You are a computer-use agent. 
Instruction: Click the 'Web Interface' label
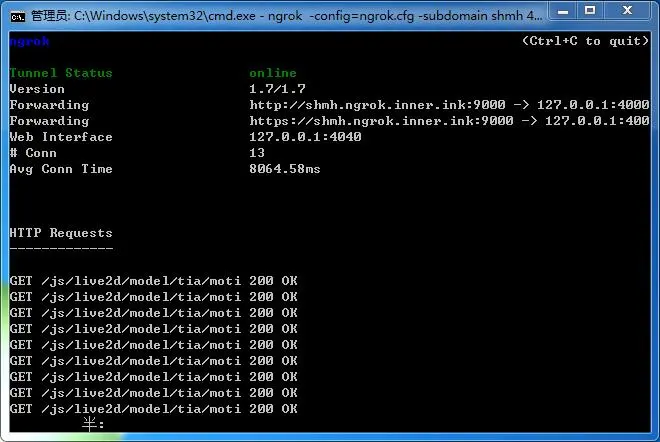coord(61,137)
